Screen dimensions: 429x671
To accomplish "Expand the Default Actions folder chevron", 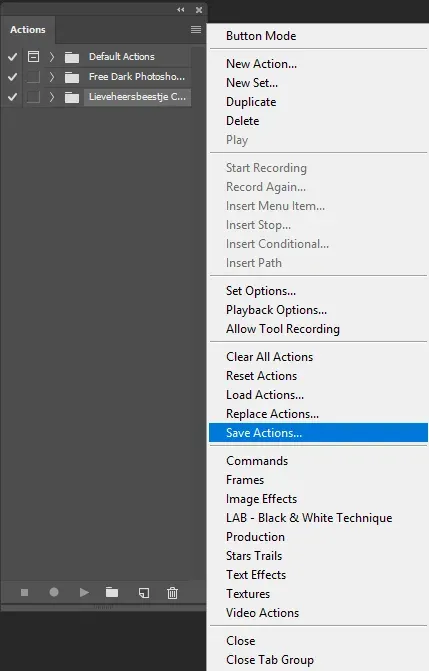I will click(52, 56).
